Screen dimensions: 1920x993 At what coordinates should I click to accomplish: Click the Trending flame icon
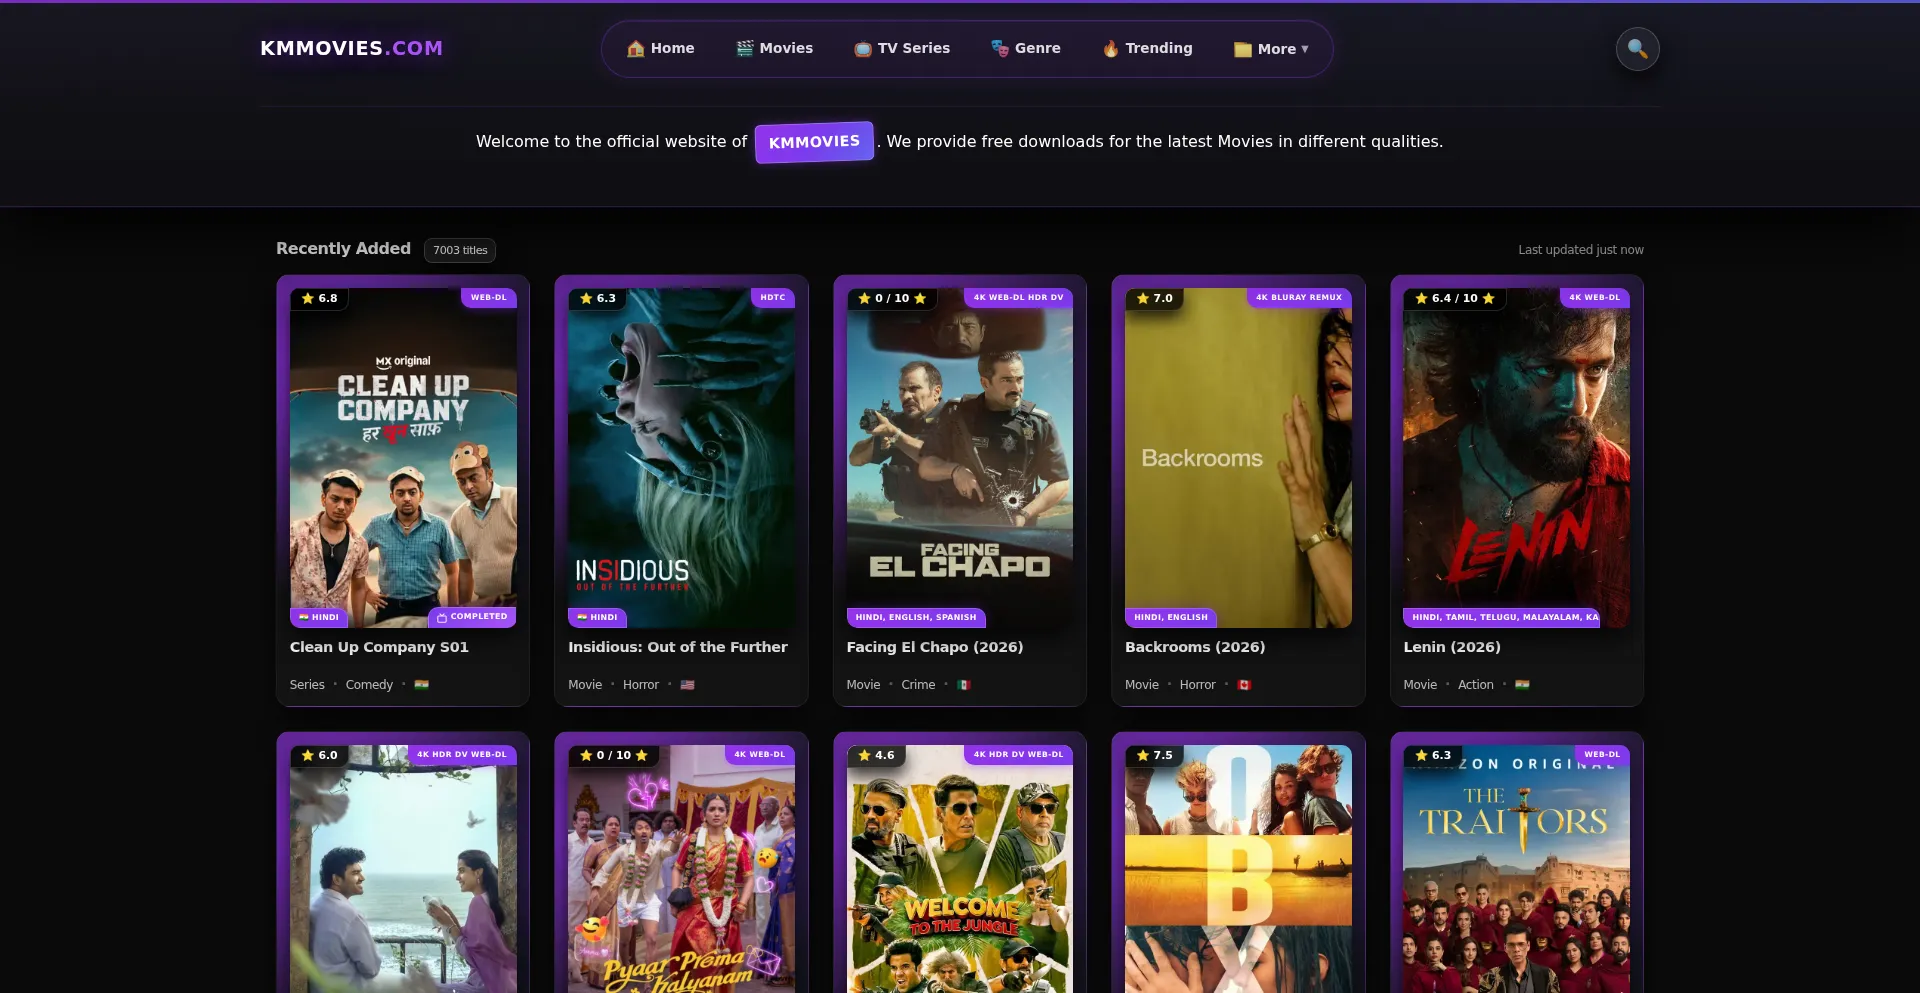click(1110, 48)
